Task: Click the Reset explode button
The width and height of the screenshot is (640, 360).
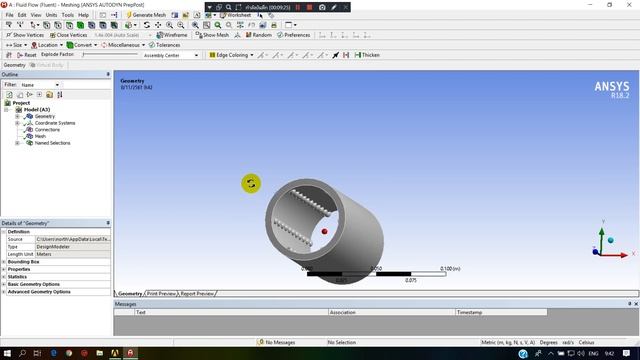Action: [x=27, y=55]
